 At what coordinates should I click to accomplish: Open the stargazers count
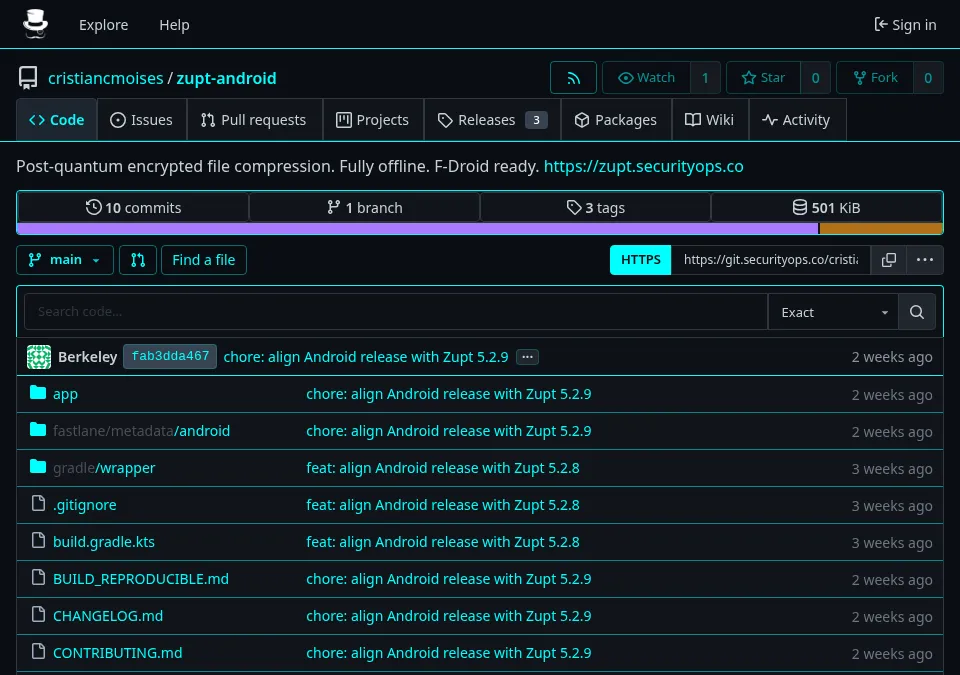click(x=816, y=78)
